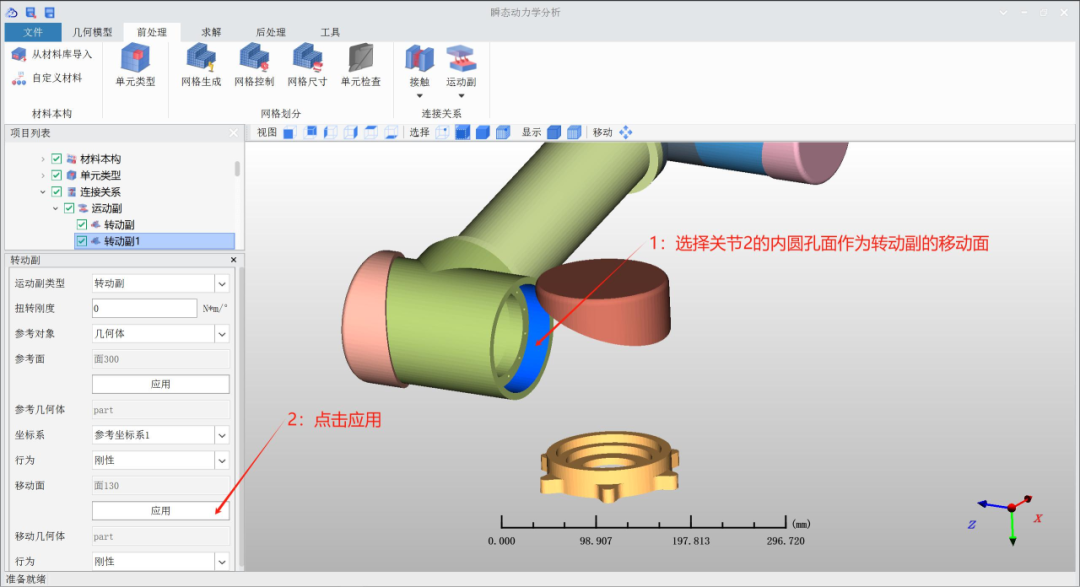Open the 坐标系 dropdown showing 参考坐标系1
Image resolution: width=1080 pixels, height=587 pixels.
[x=222, y=435]
